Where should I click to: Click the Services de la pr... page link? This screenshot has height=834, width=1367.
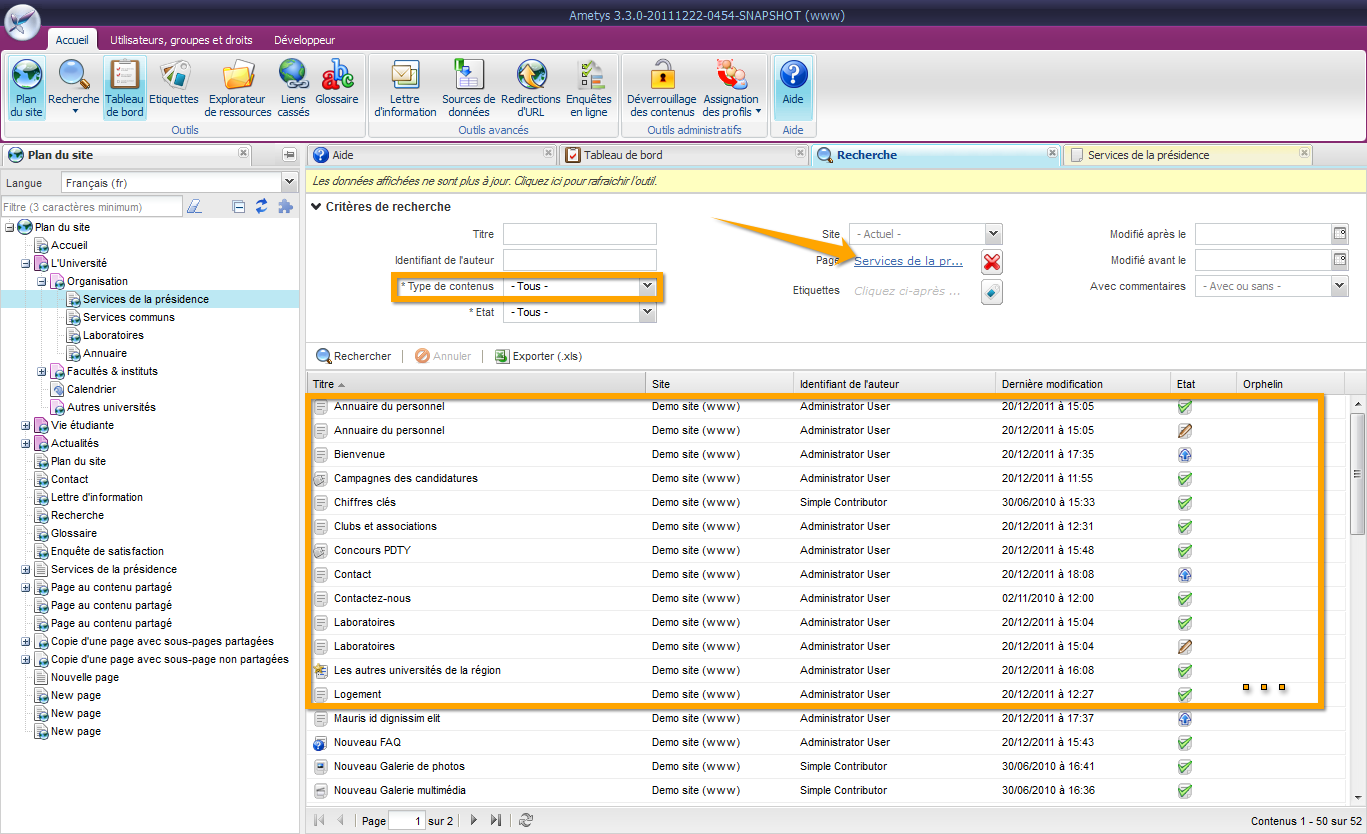pos(908,261)
